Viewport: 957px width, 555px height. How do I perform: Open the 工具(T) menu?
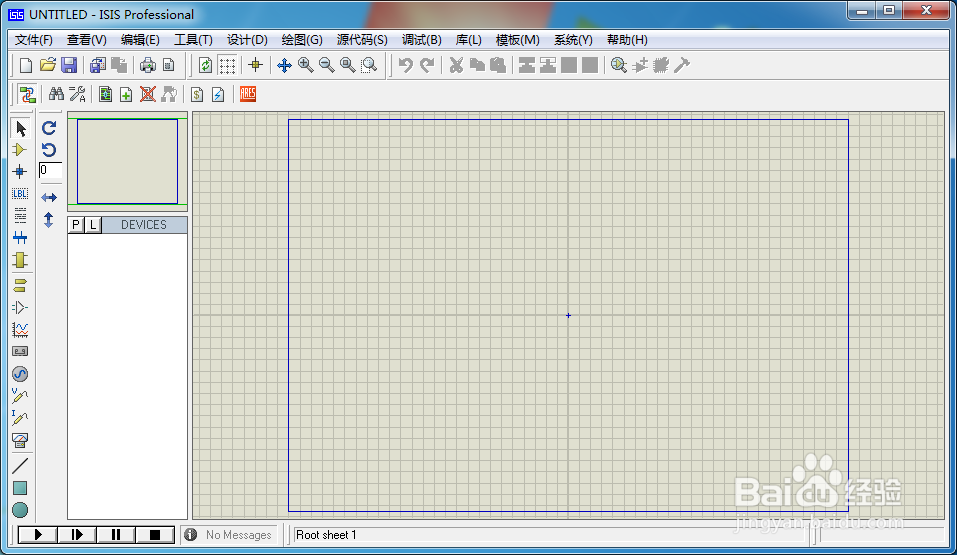[x=193, y=40]
